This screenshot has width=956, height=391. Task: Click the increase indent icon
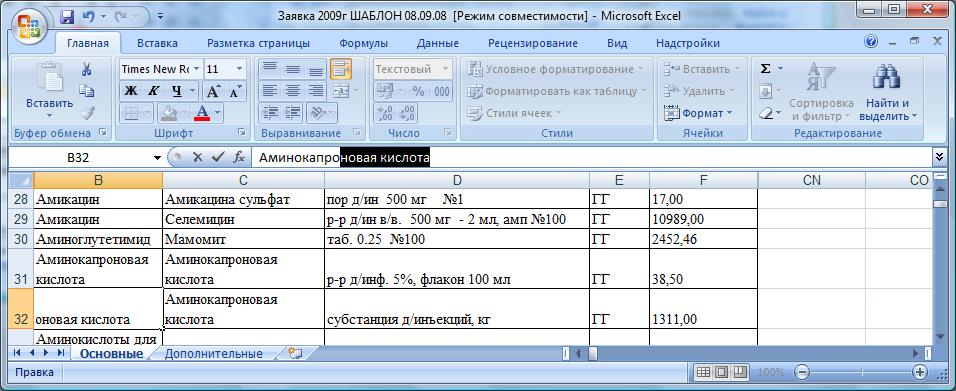point(293,113)
